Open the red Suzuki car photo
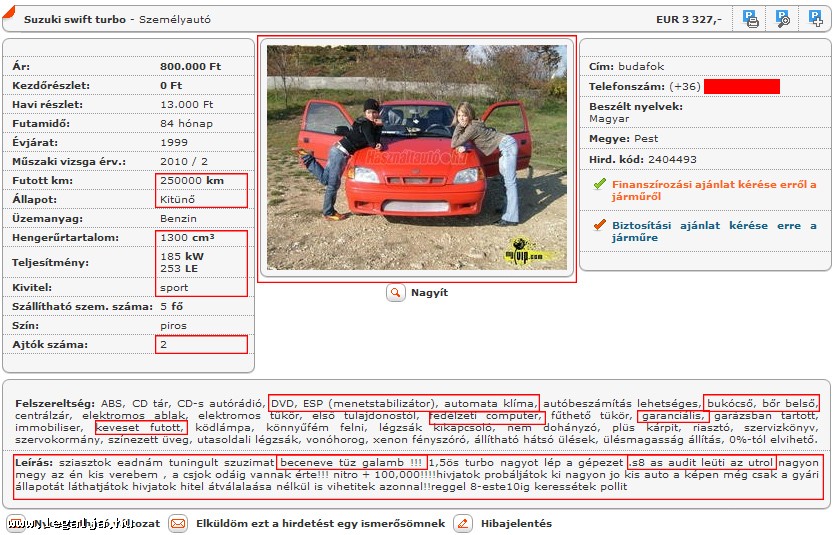 (416, 157)
